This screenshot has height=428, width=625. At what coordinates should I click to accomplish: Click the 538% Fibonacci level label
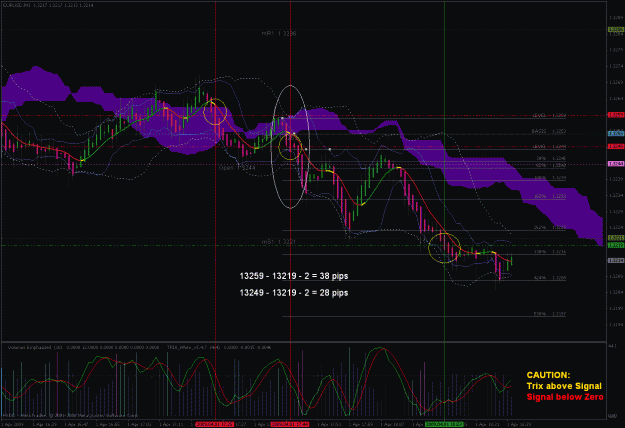coord(550,314)
